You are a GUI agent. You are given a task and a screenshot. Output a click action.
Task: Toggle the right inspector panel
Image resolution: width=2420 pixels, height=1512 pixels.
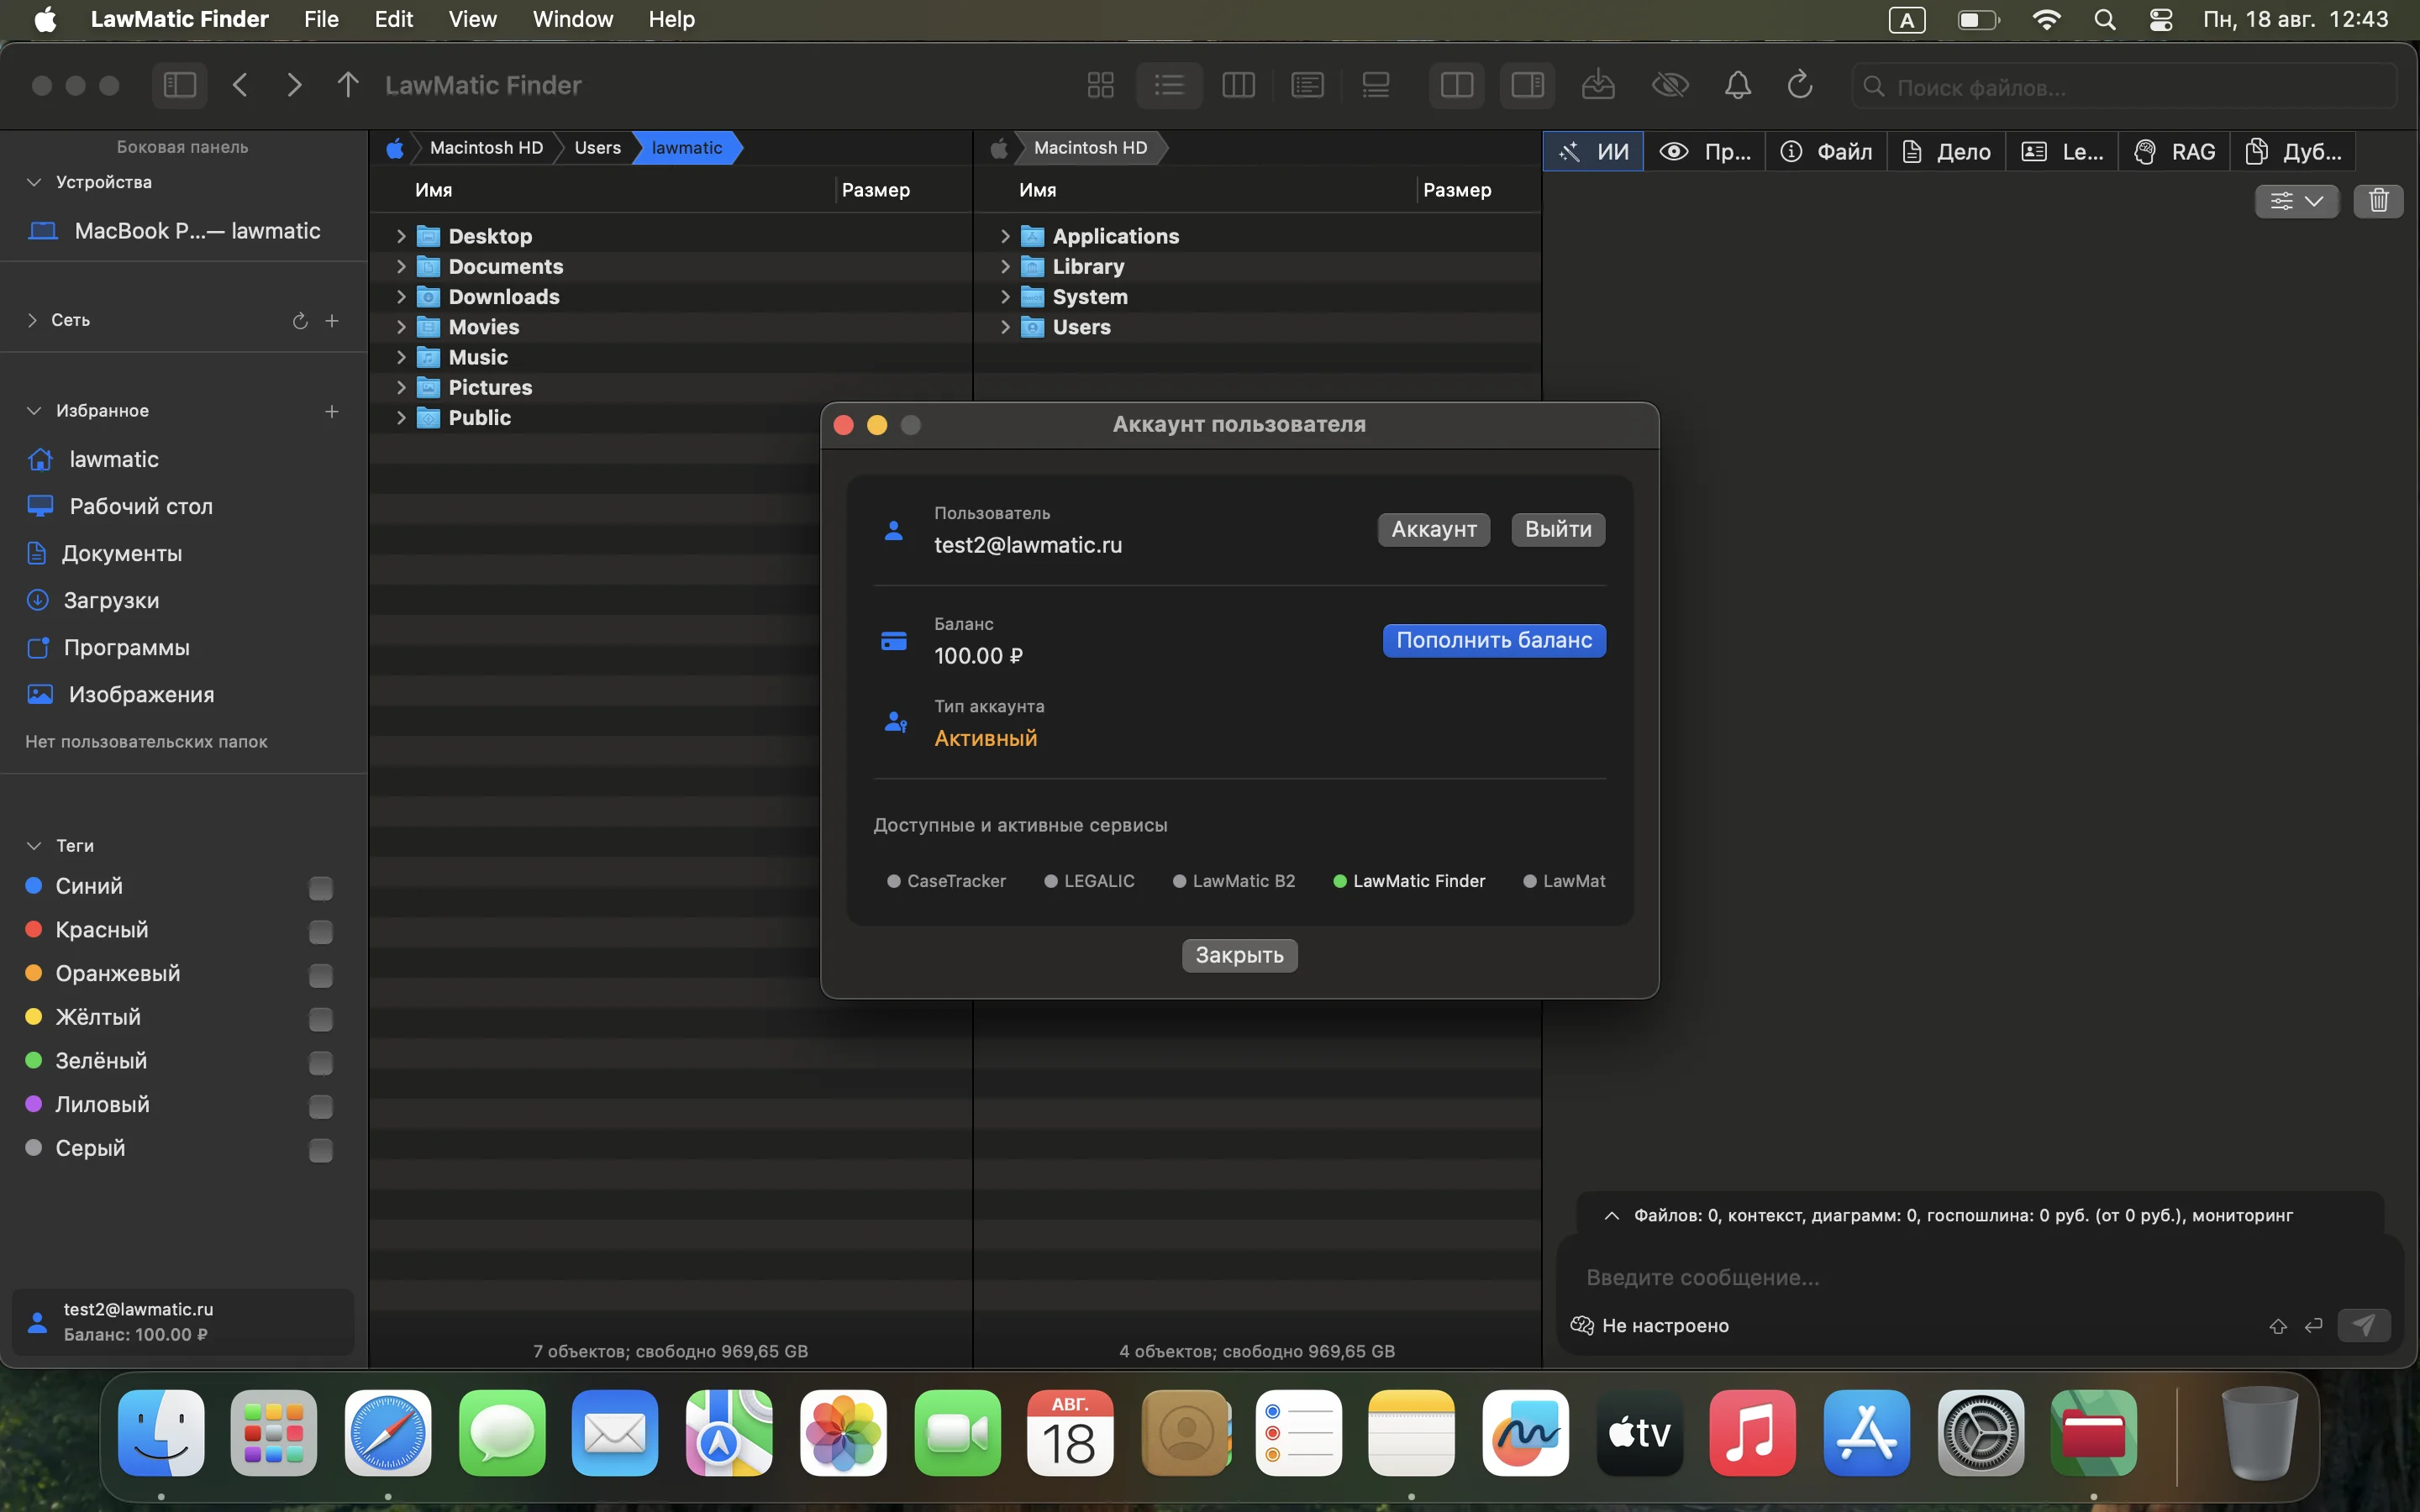1527,85
